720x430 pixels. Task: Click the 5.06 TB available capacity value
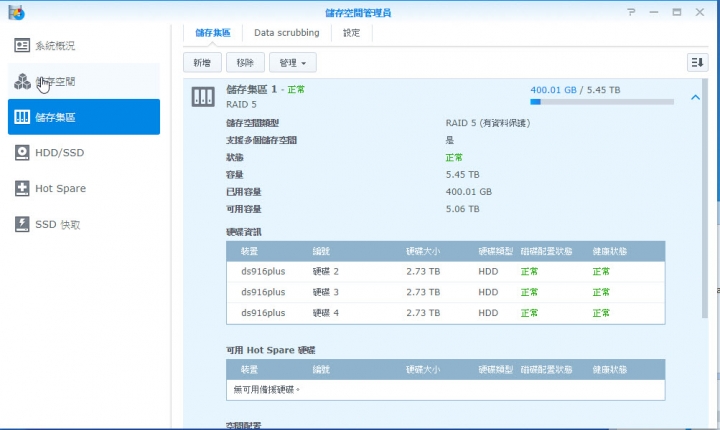coord(462,209)
